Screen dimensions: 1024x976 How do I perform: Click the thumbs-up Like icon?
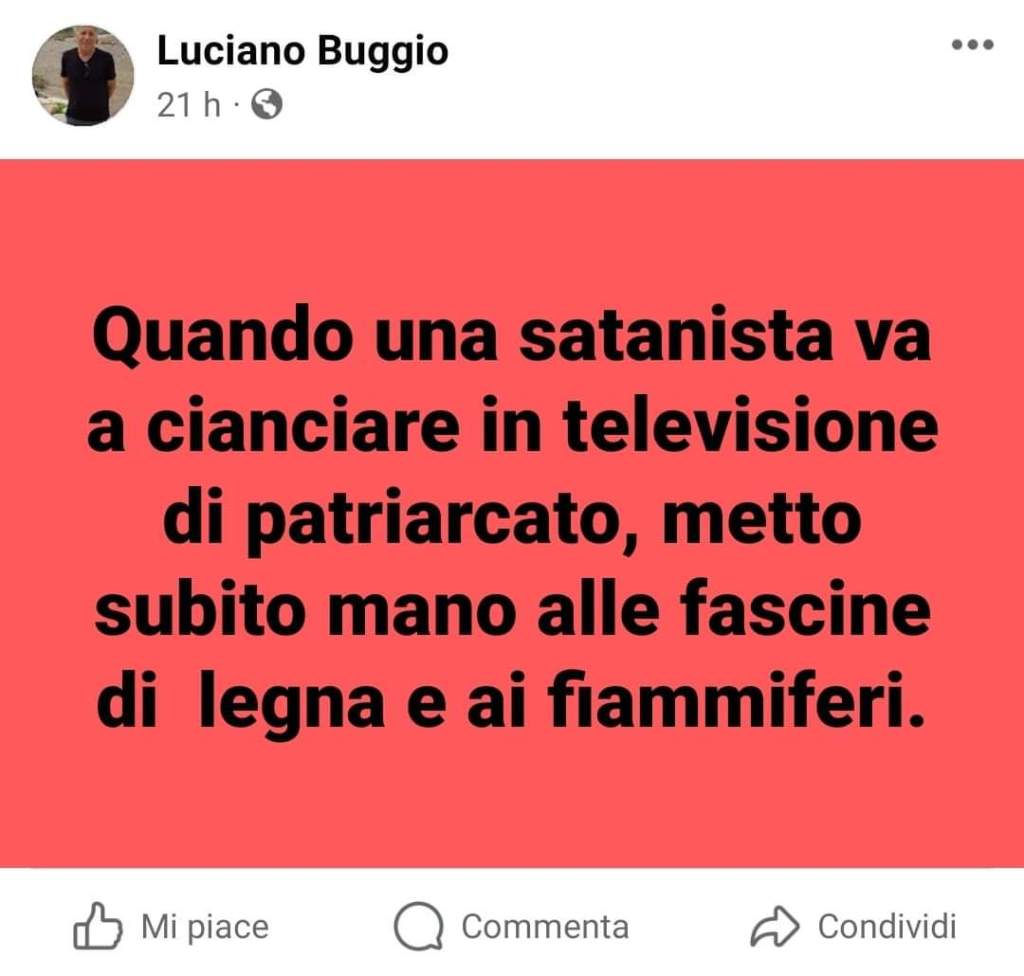pyautogui.click(x=97, y=926)
